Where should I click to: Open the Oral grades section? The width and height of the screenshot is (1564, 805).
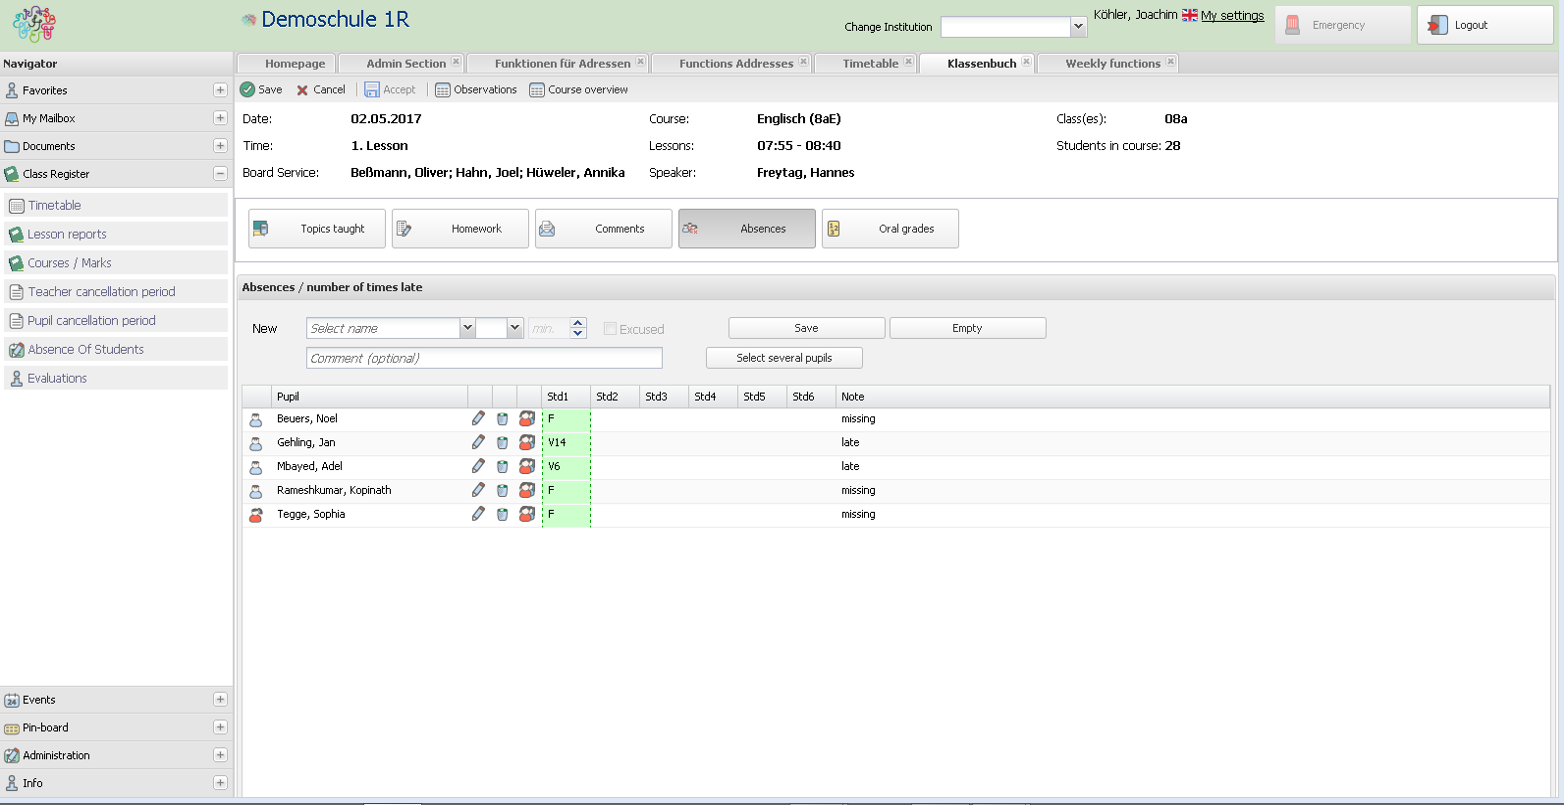pyautogui.click(x=890, y=229)
